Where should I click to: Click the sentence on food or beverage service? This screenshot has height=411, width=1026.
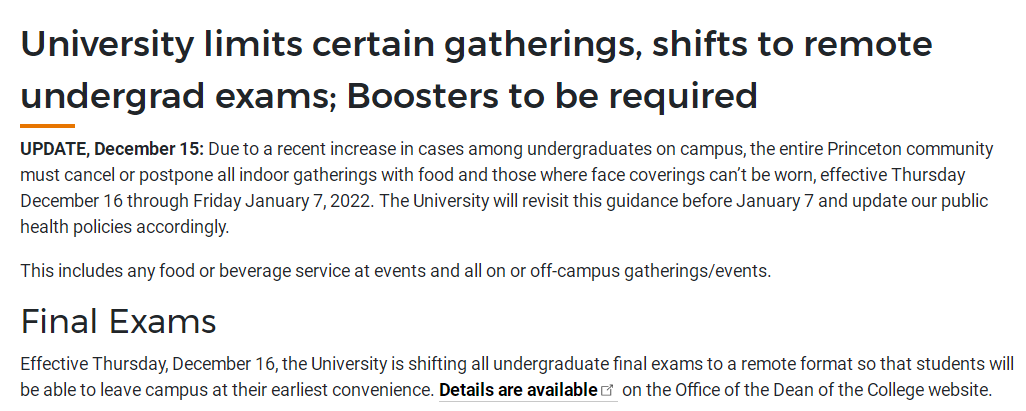[x=396, y=270]
